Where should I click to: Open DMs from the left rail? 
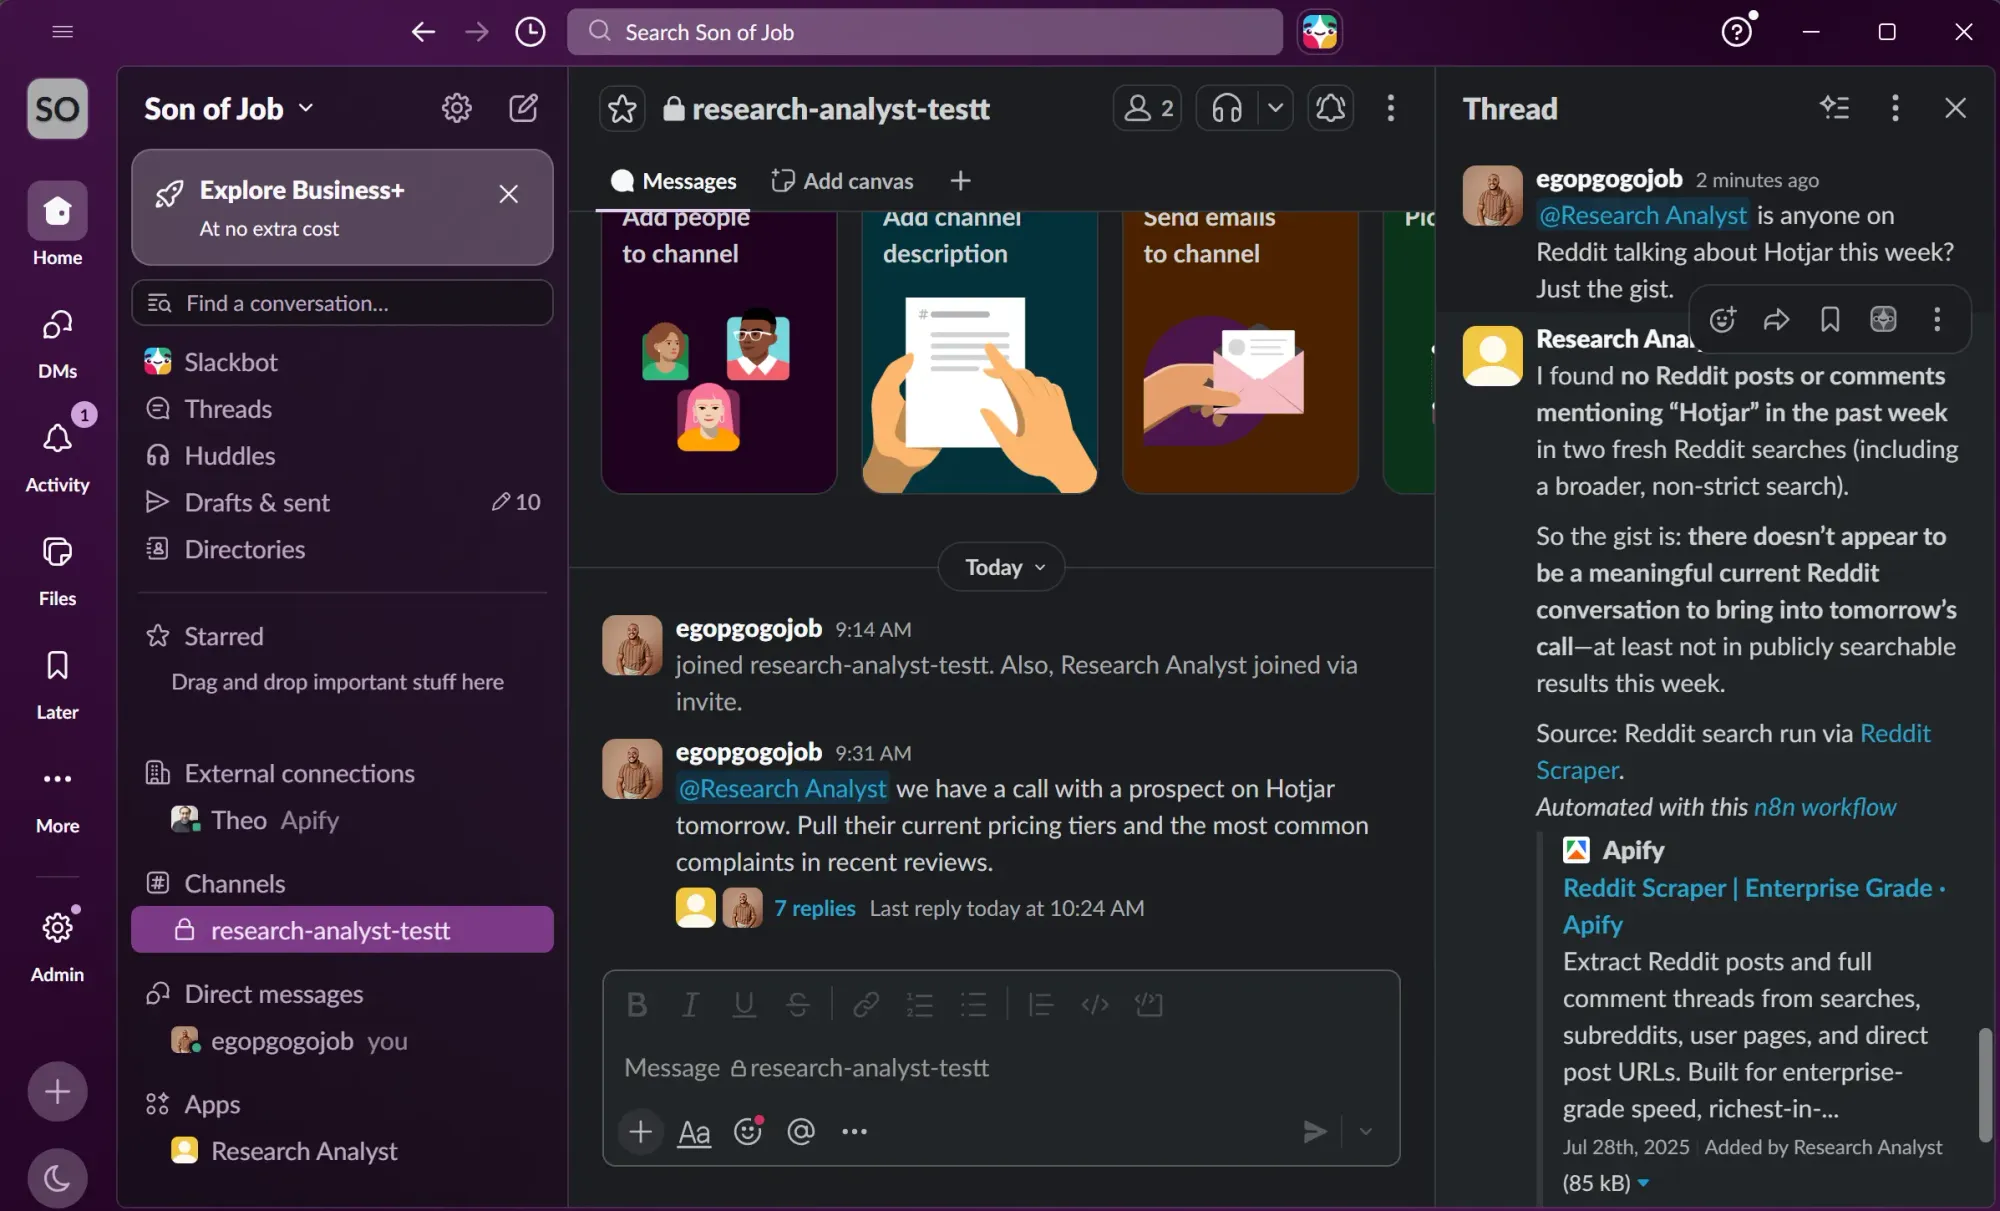click(x=57, y=343)
